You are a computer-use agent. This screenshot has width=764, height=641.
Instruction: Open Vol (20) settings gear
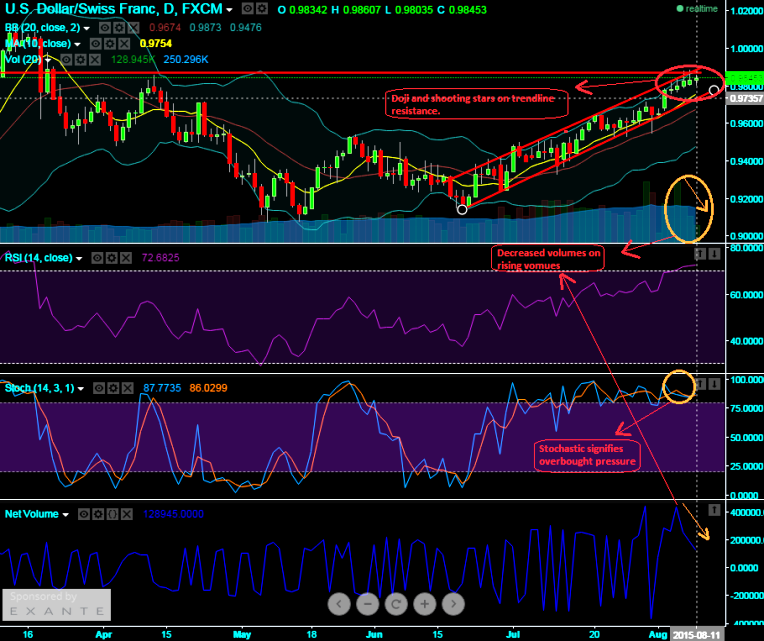(x=80, y=59)
